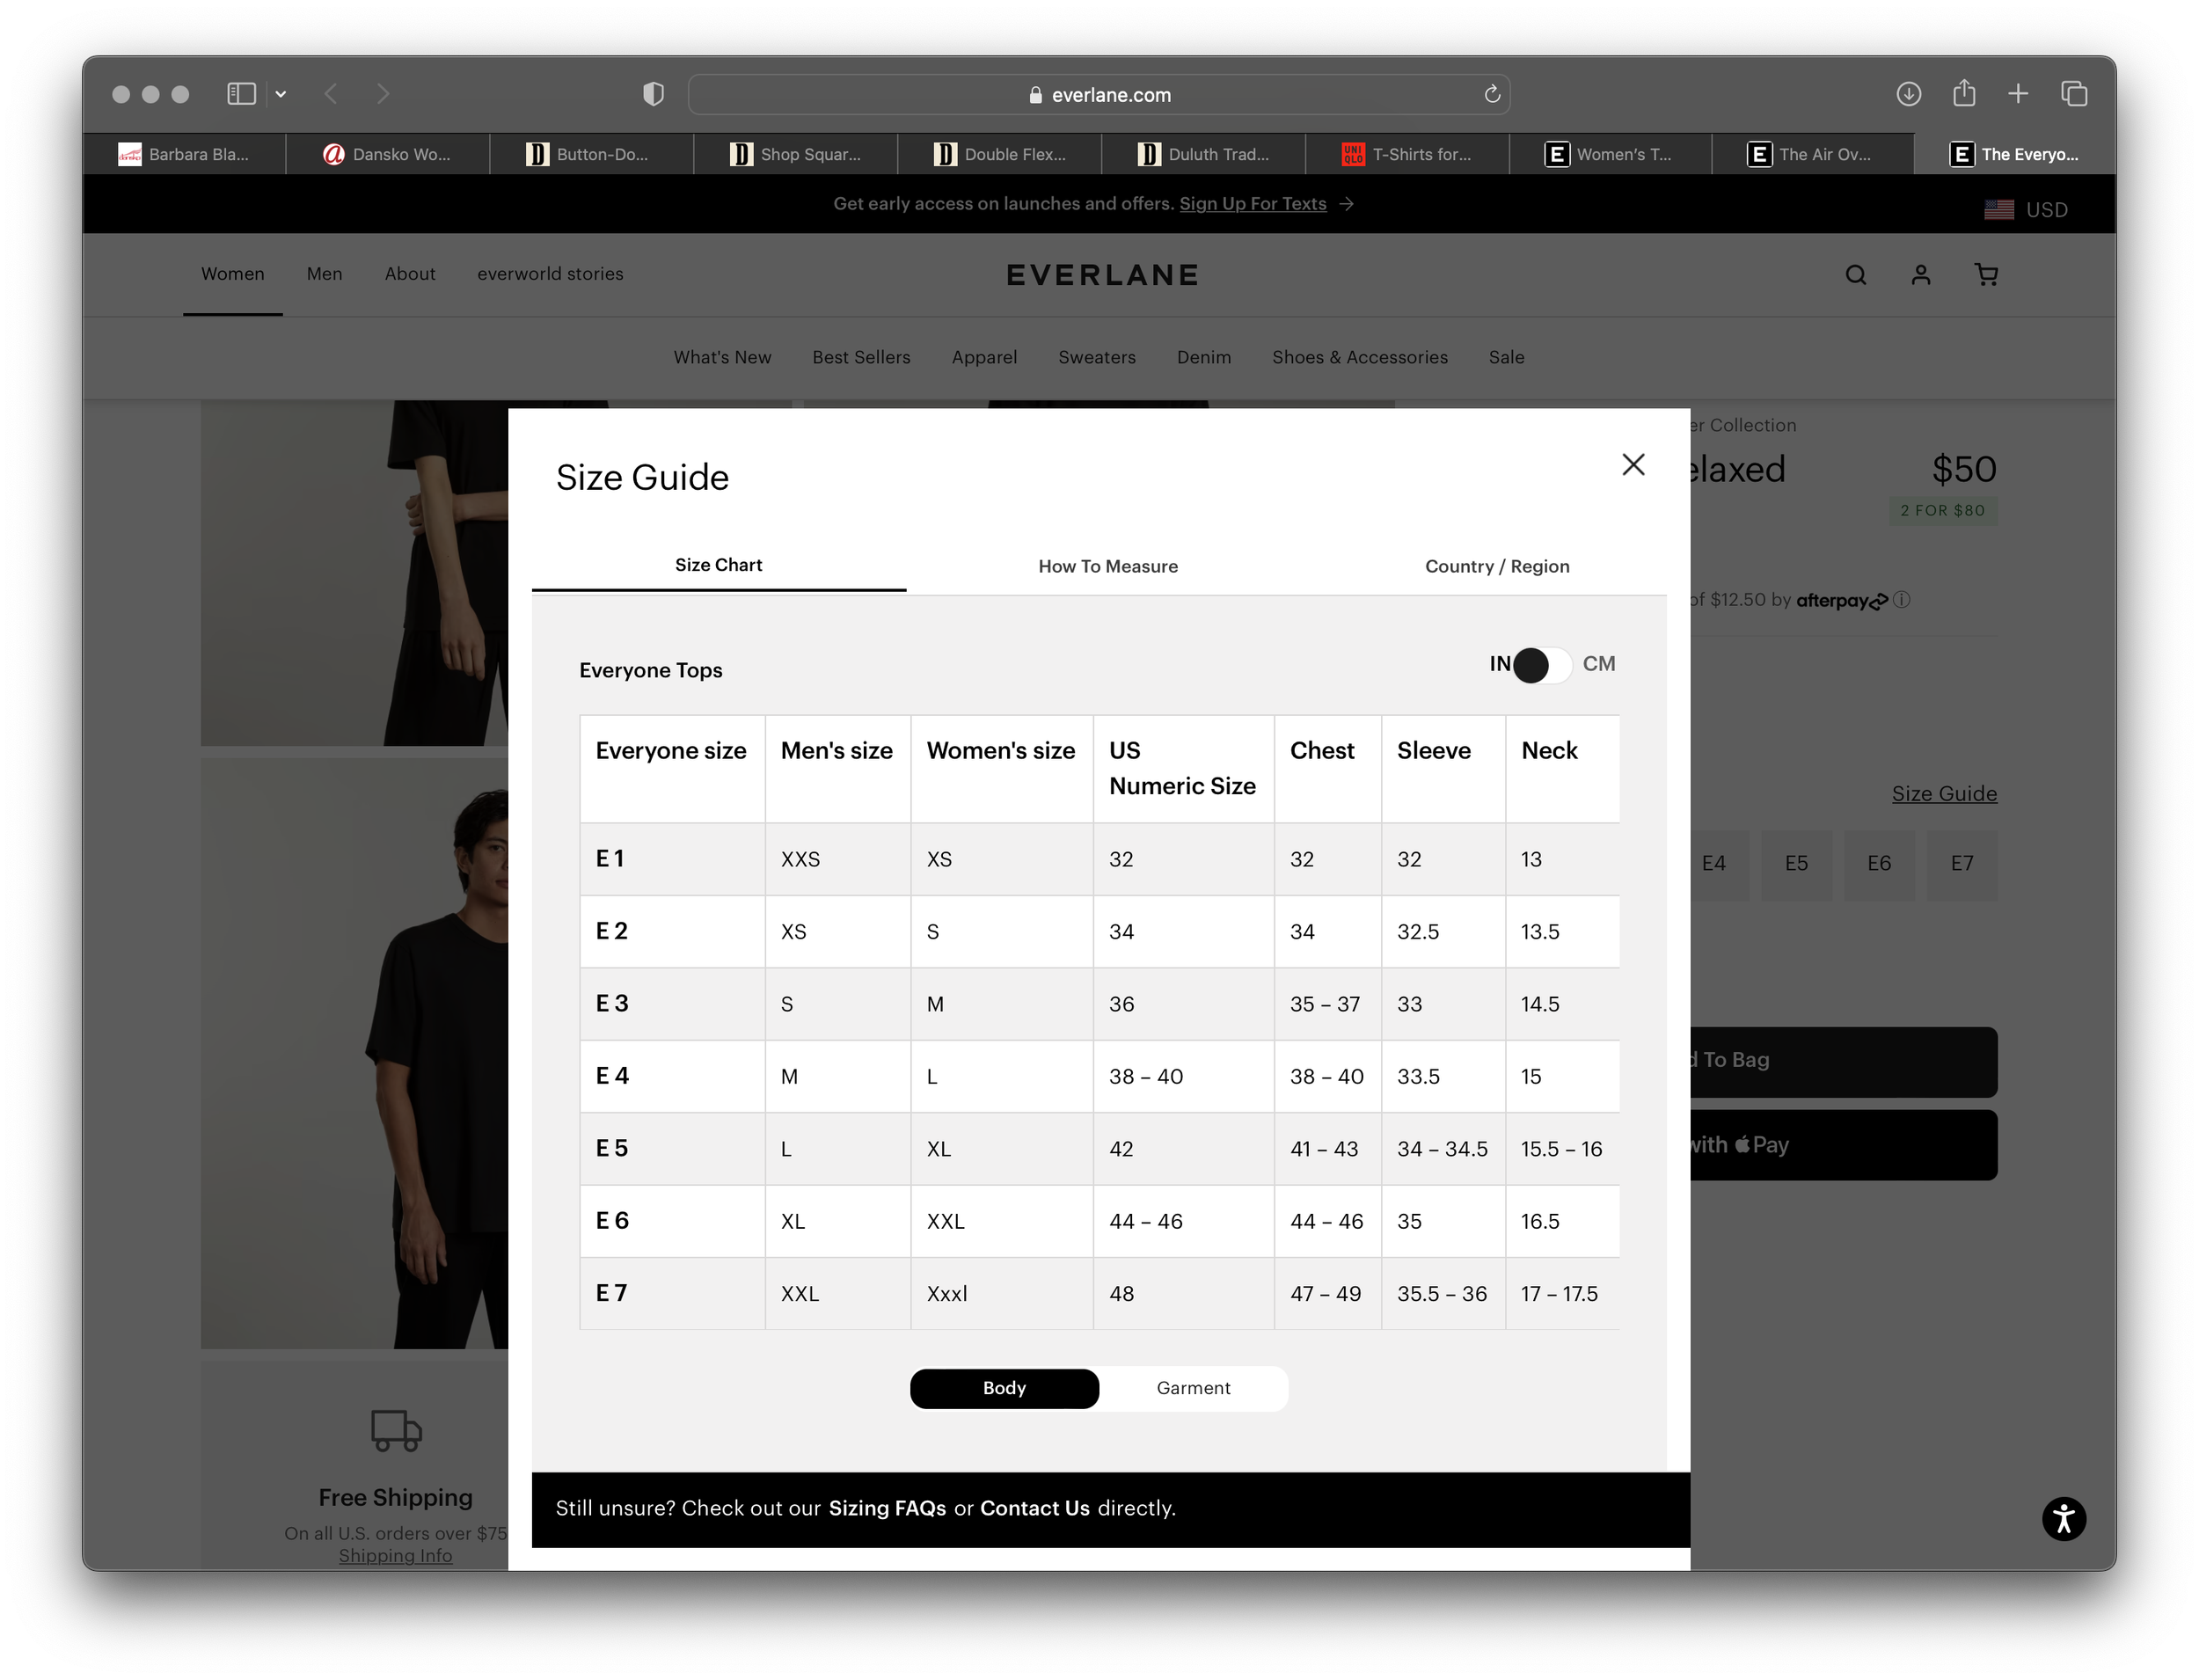Select the Garment measurement option
This screenshot has width=2199, height=1680.
click(1192, 1388)
